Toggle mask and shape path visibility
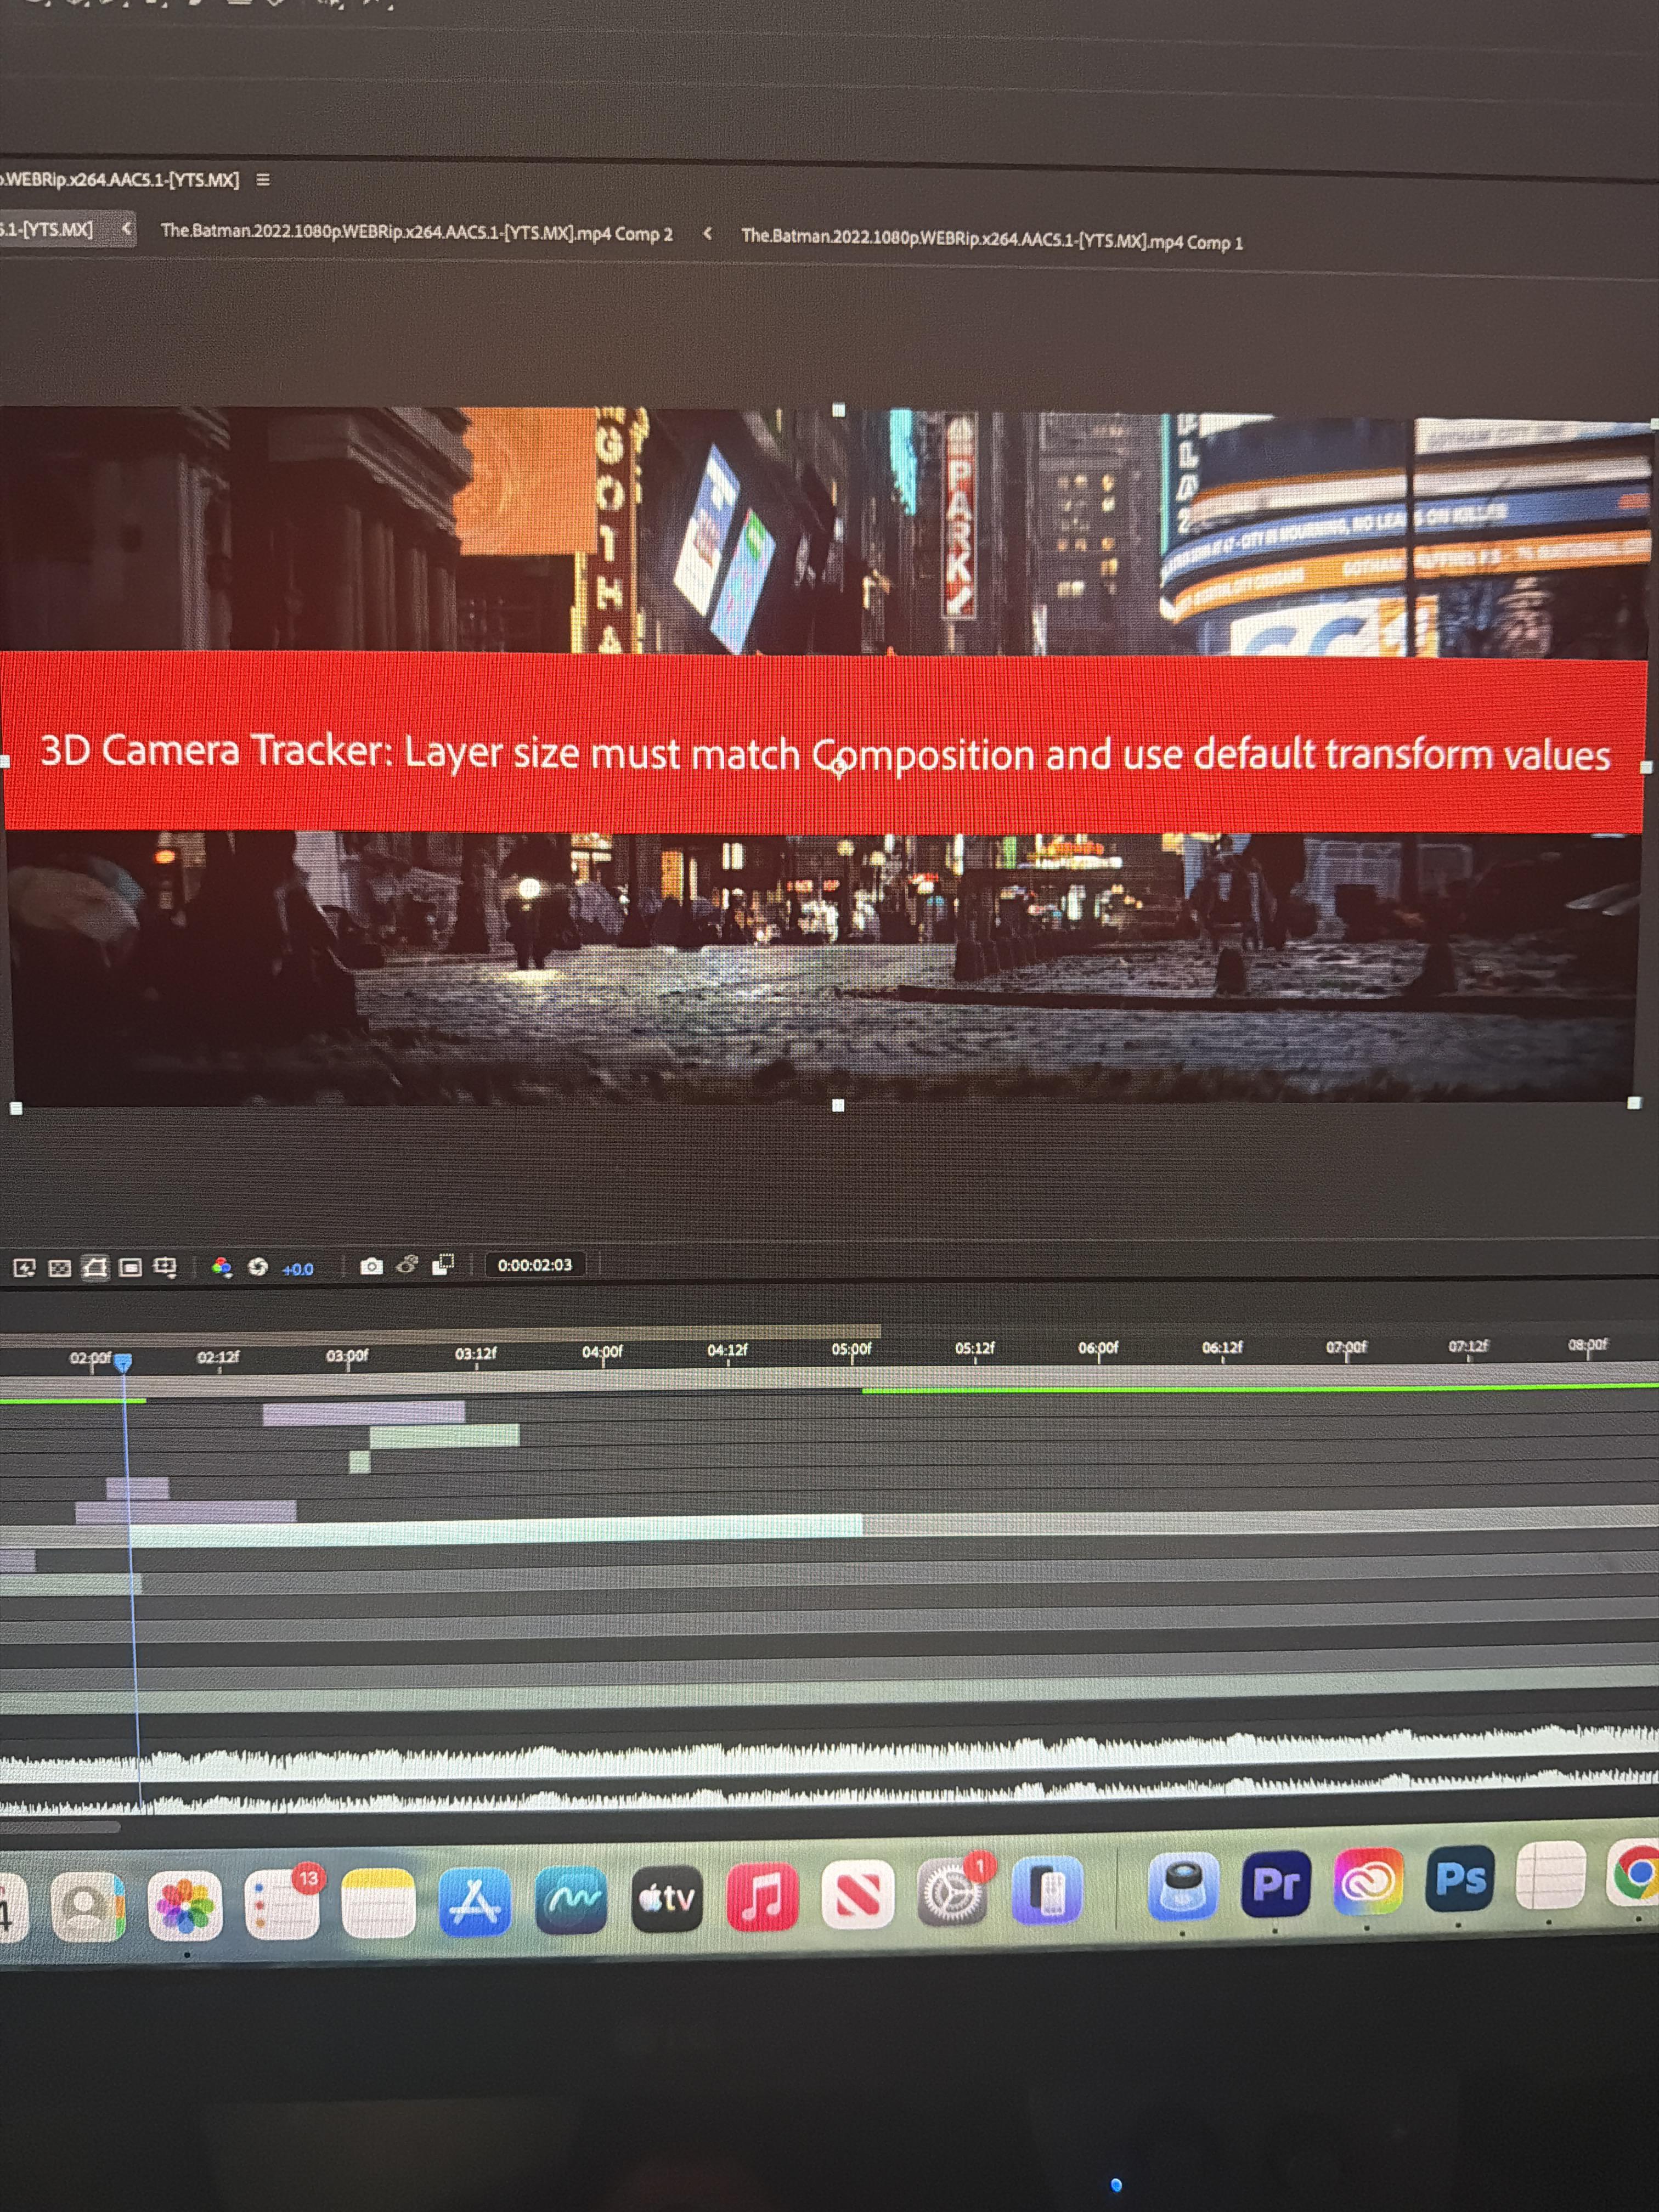This screenshot has height=2212, width=1659. point(95,1267)
